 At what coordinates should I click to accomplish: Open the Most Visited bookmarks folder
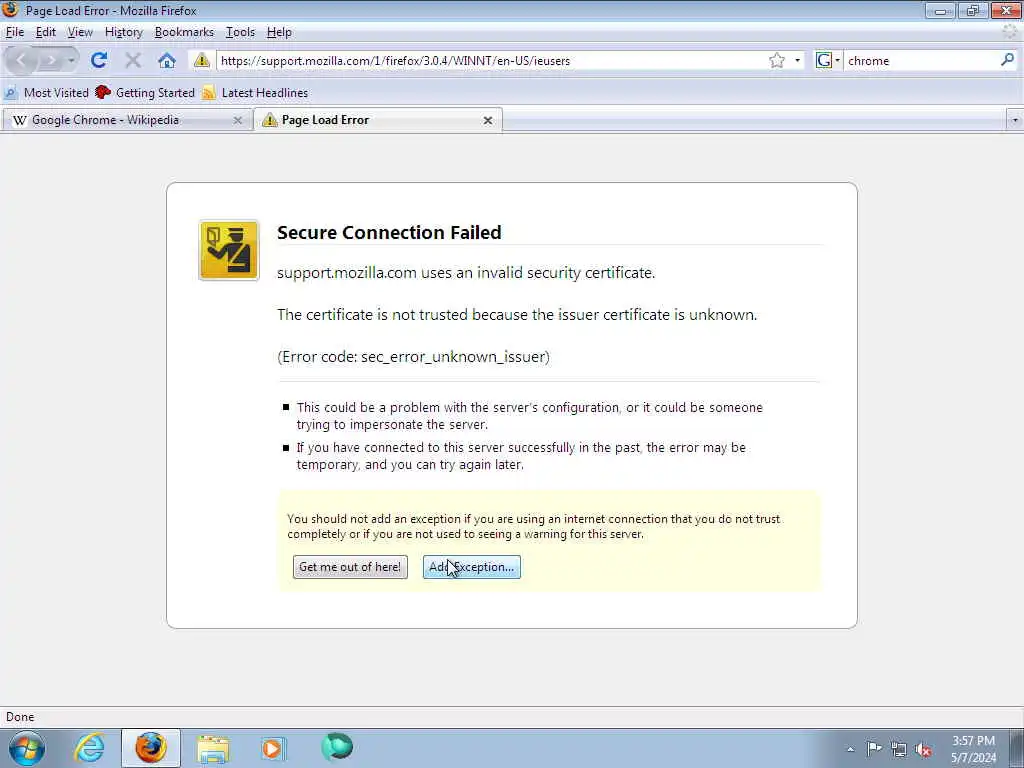click(46, 93)
